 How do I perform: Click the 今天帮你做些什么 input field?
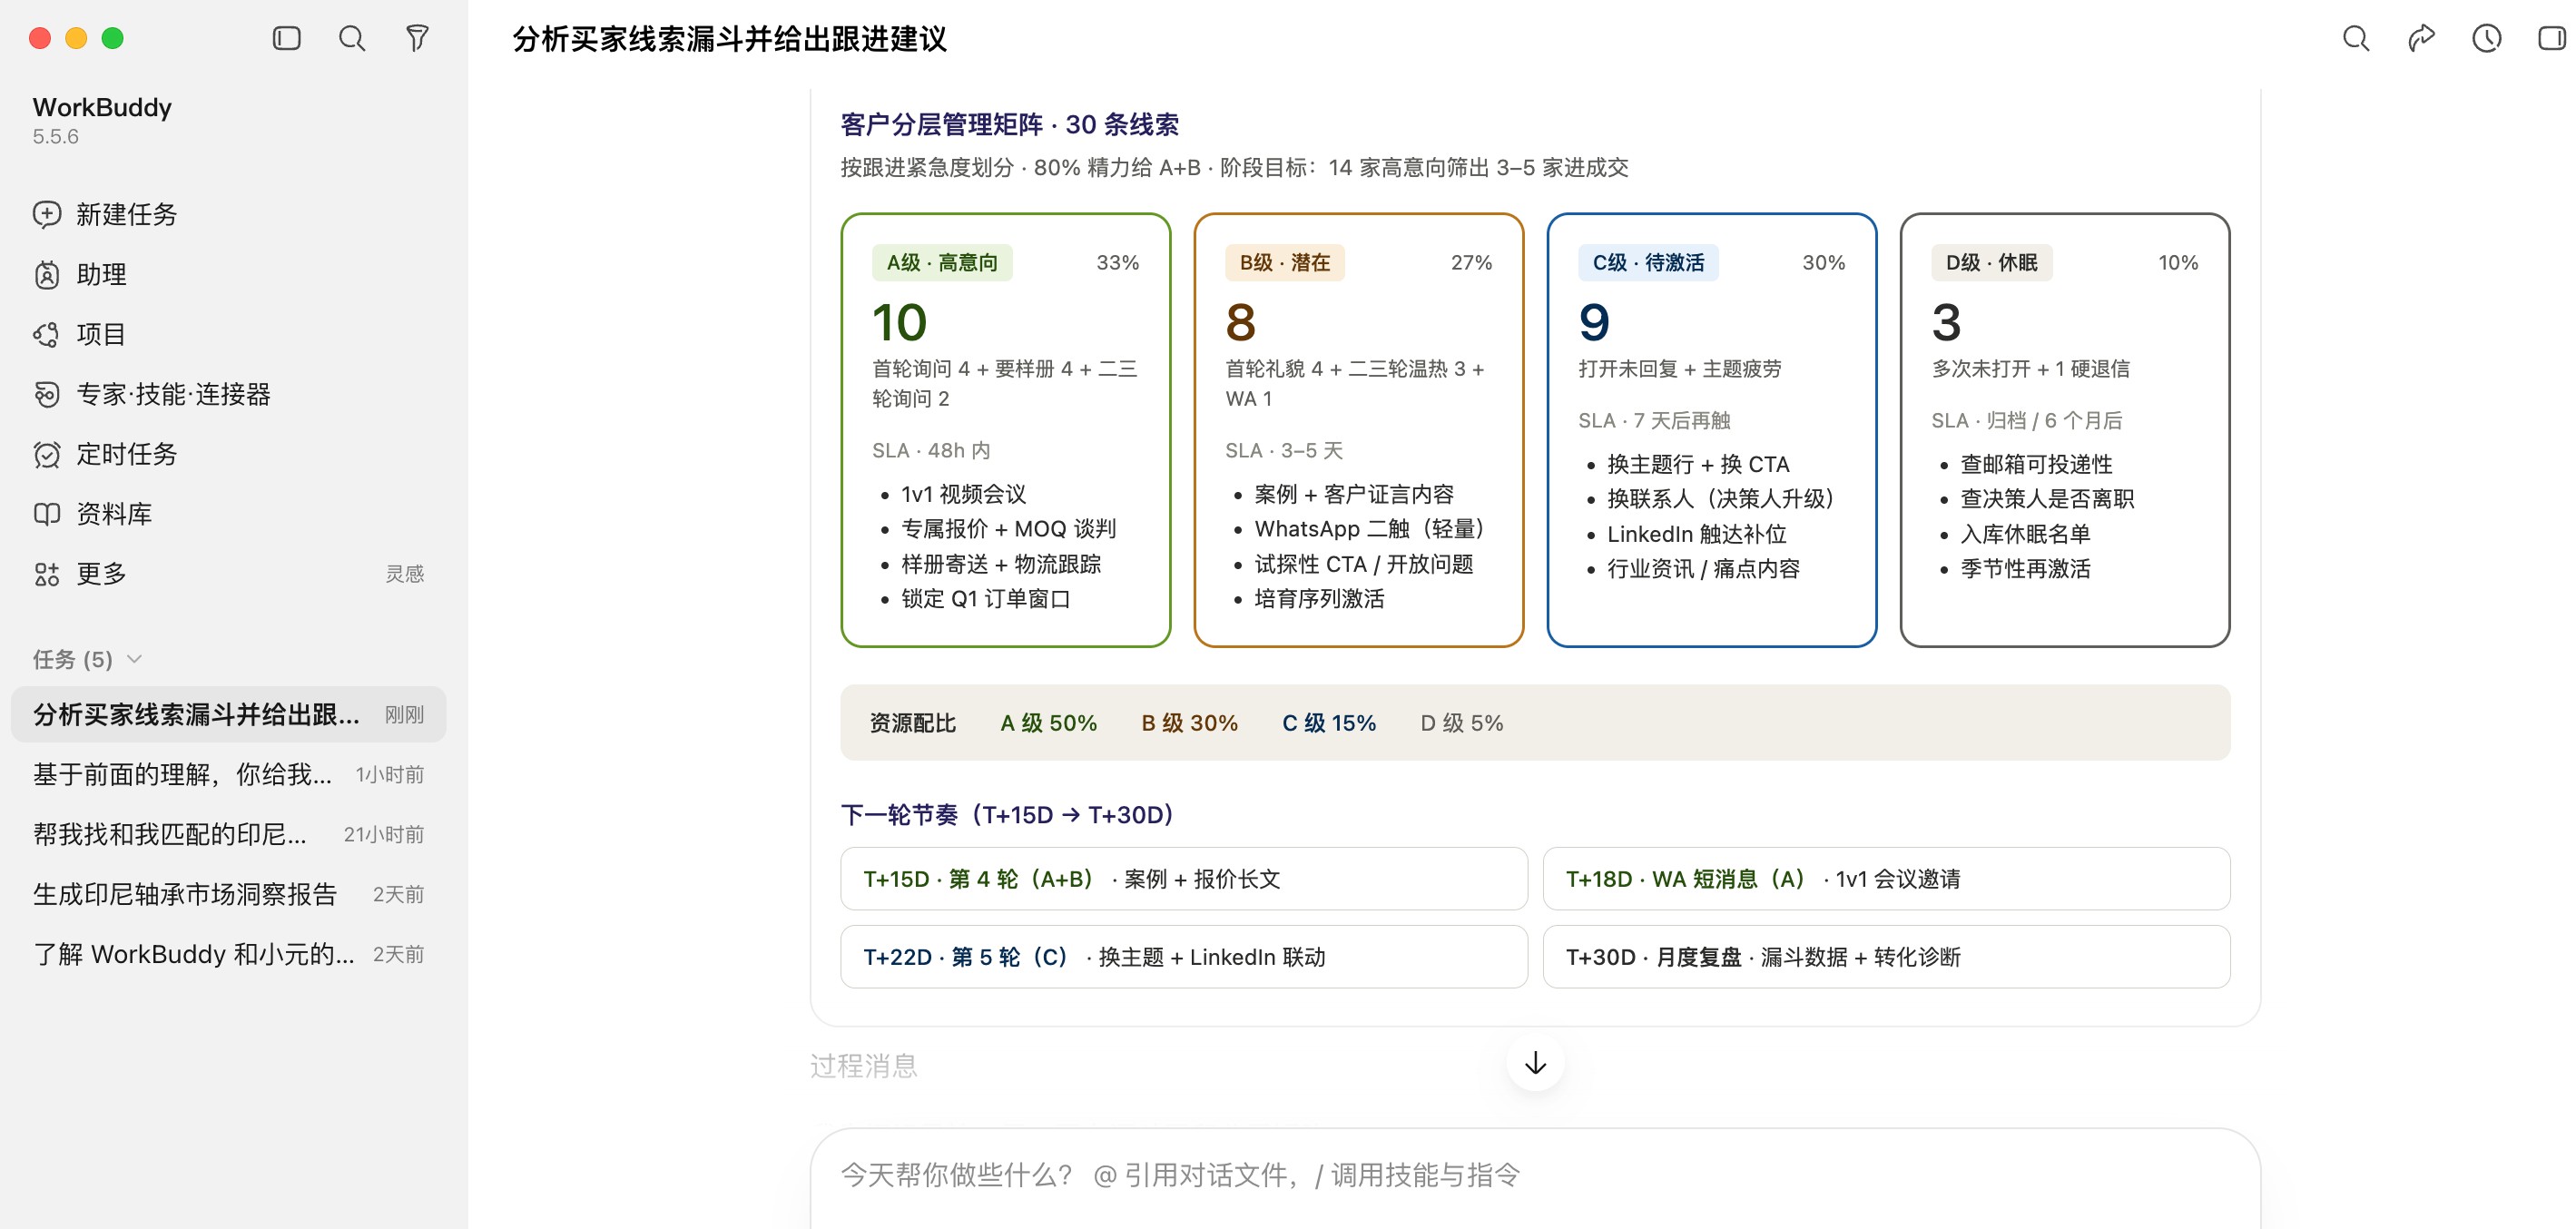(1535, 1175)
